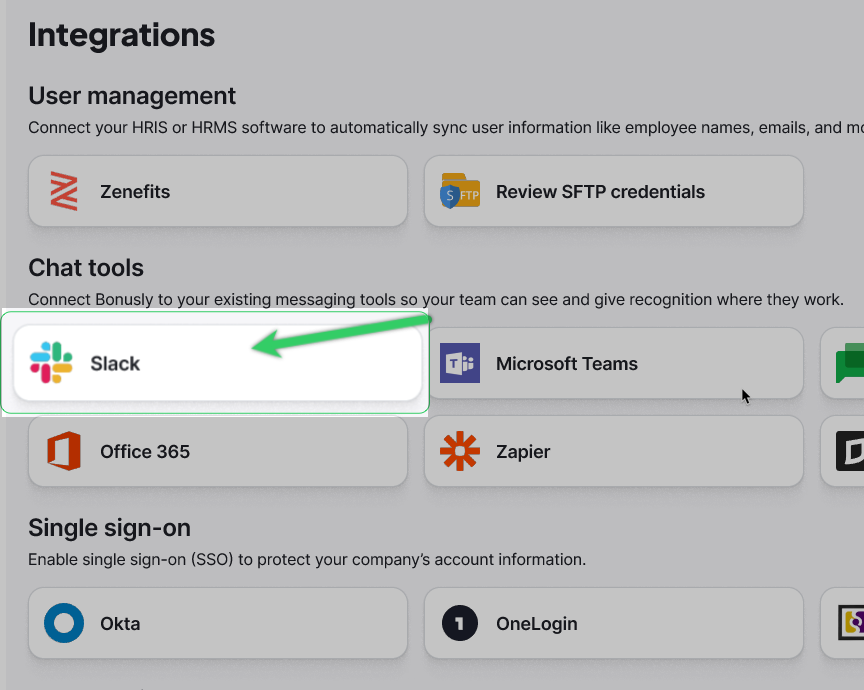Click the 'Connect your HRIS or HRMS' description
This screenshot has height=690, width=864.
tap(446, 128)
